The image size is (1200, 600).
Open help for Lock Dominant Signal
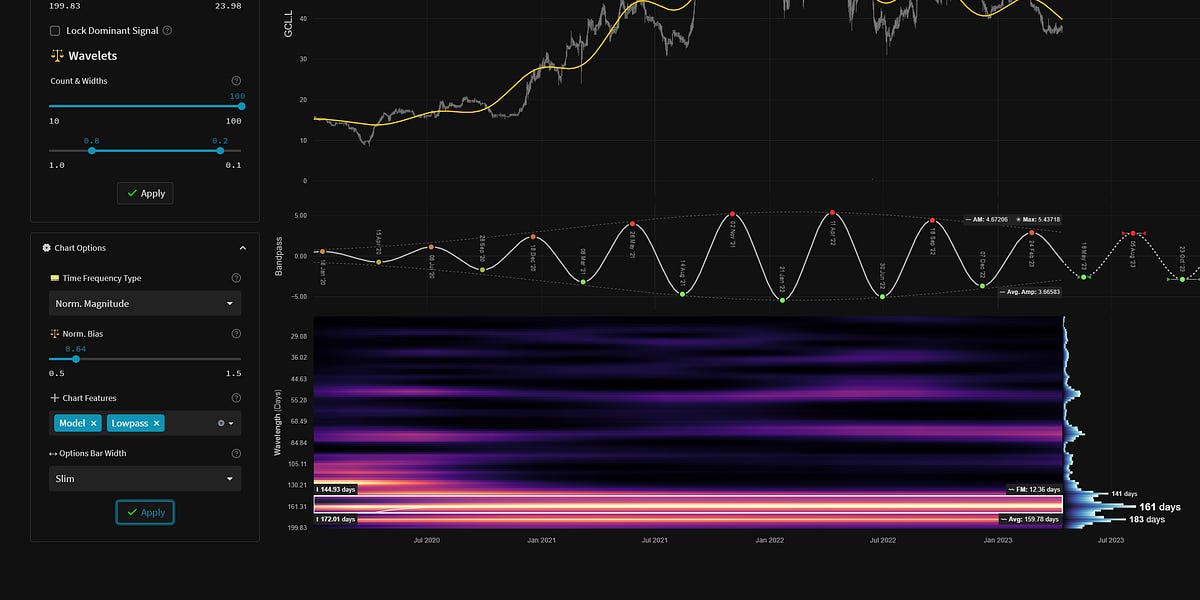(167, 31)
